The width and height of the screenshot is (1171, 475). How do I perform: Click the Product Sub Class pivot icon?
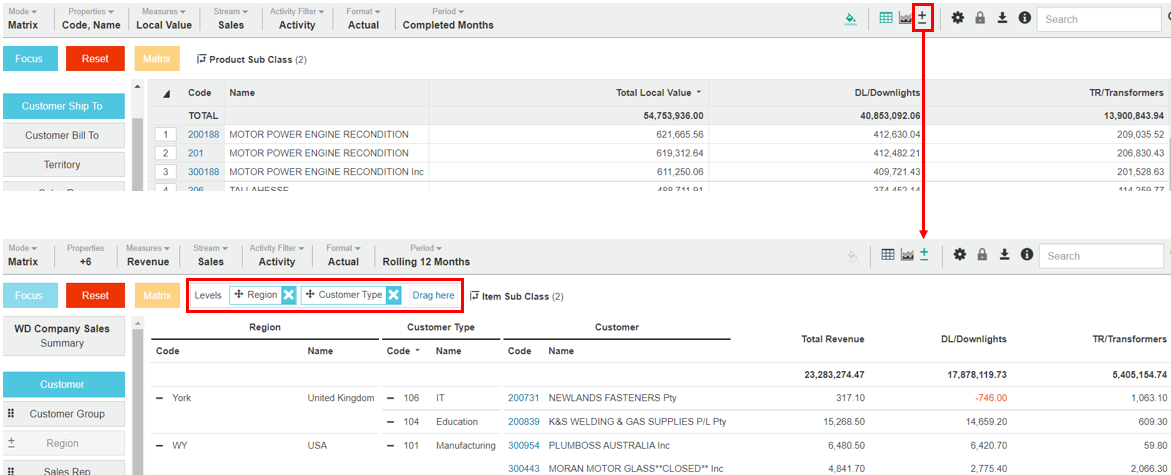point(201,59)
